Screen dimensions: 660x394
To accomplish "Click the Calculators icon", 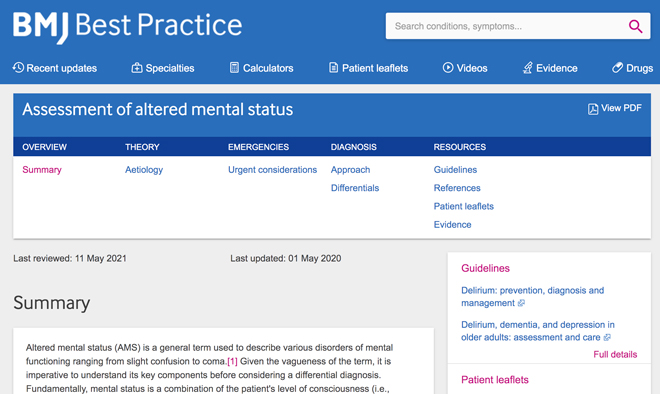I will click(234, 67).
